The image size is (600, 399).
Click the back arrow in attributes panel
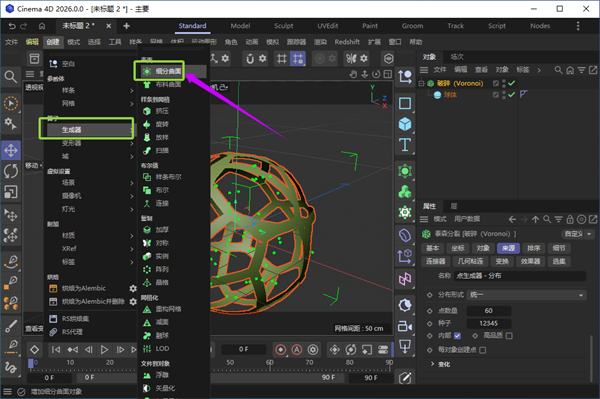click(512, 219)
